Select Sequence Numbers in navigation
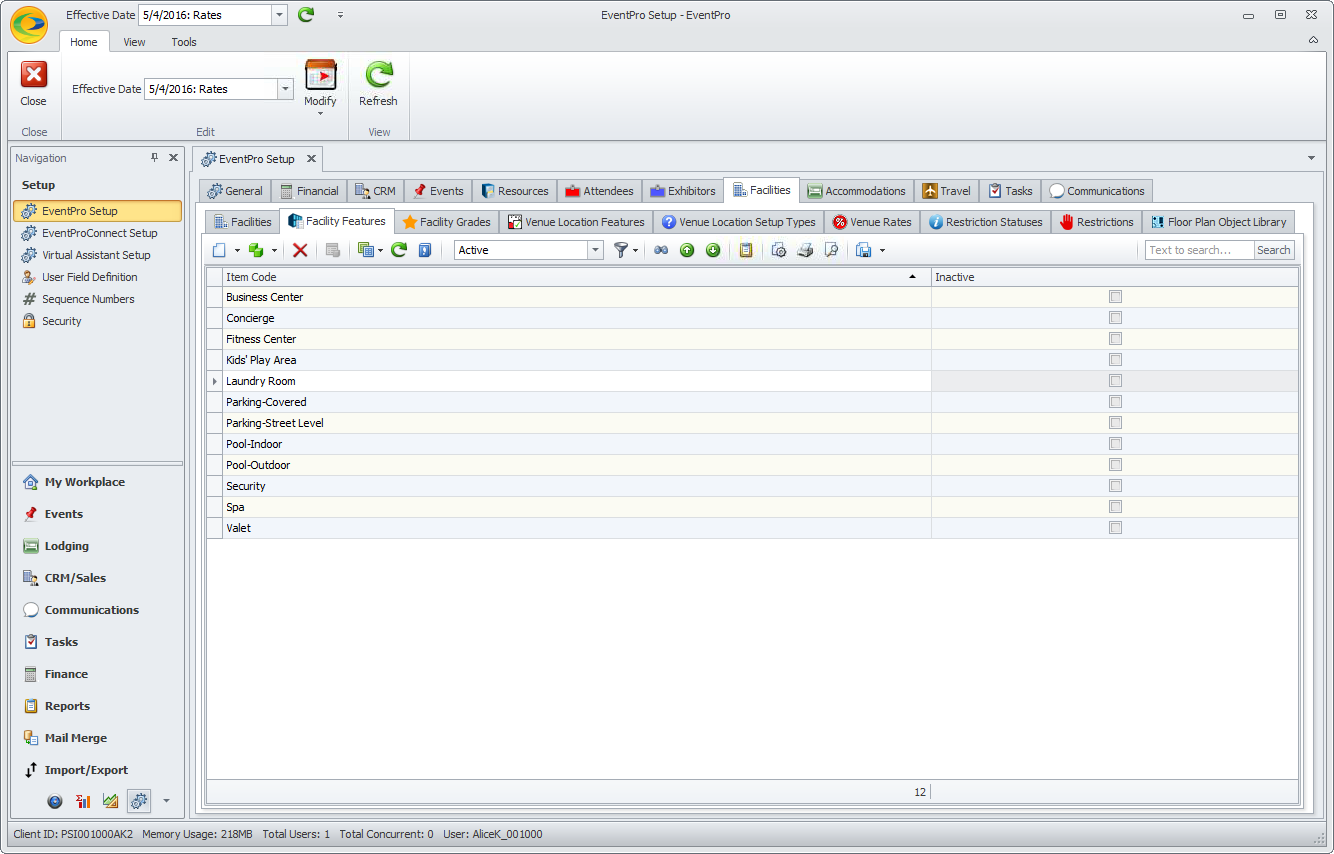1334x854 pixels. tap(88, 299)
